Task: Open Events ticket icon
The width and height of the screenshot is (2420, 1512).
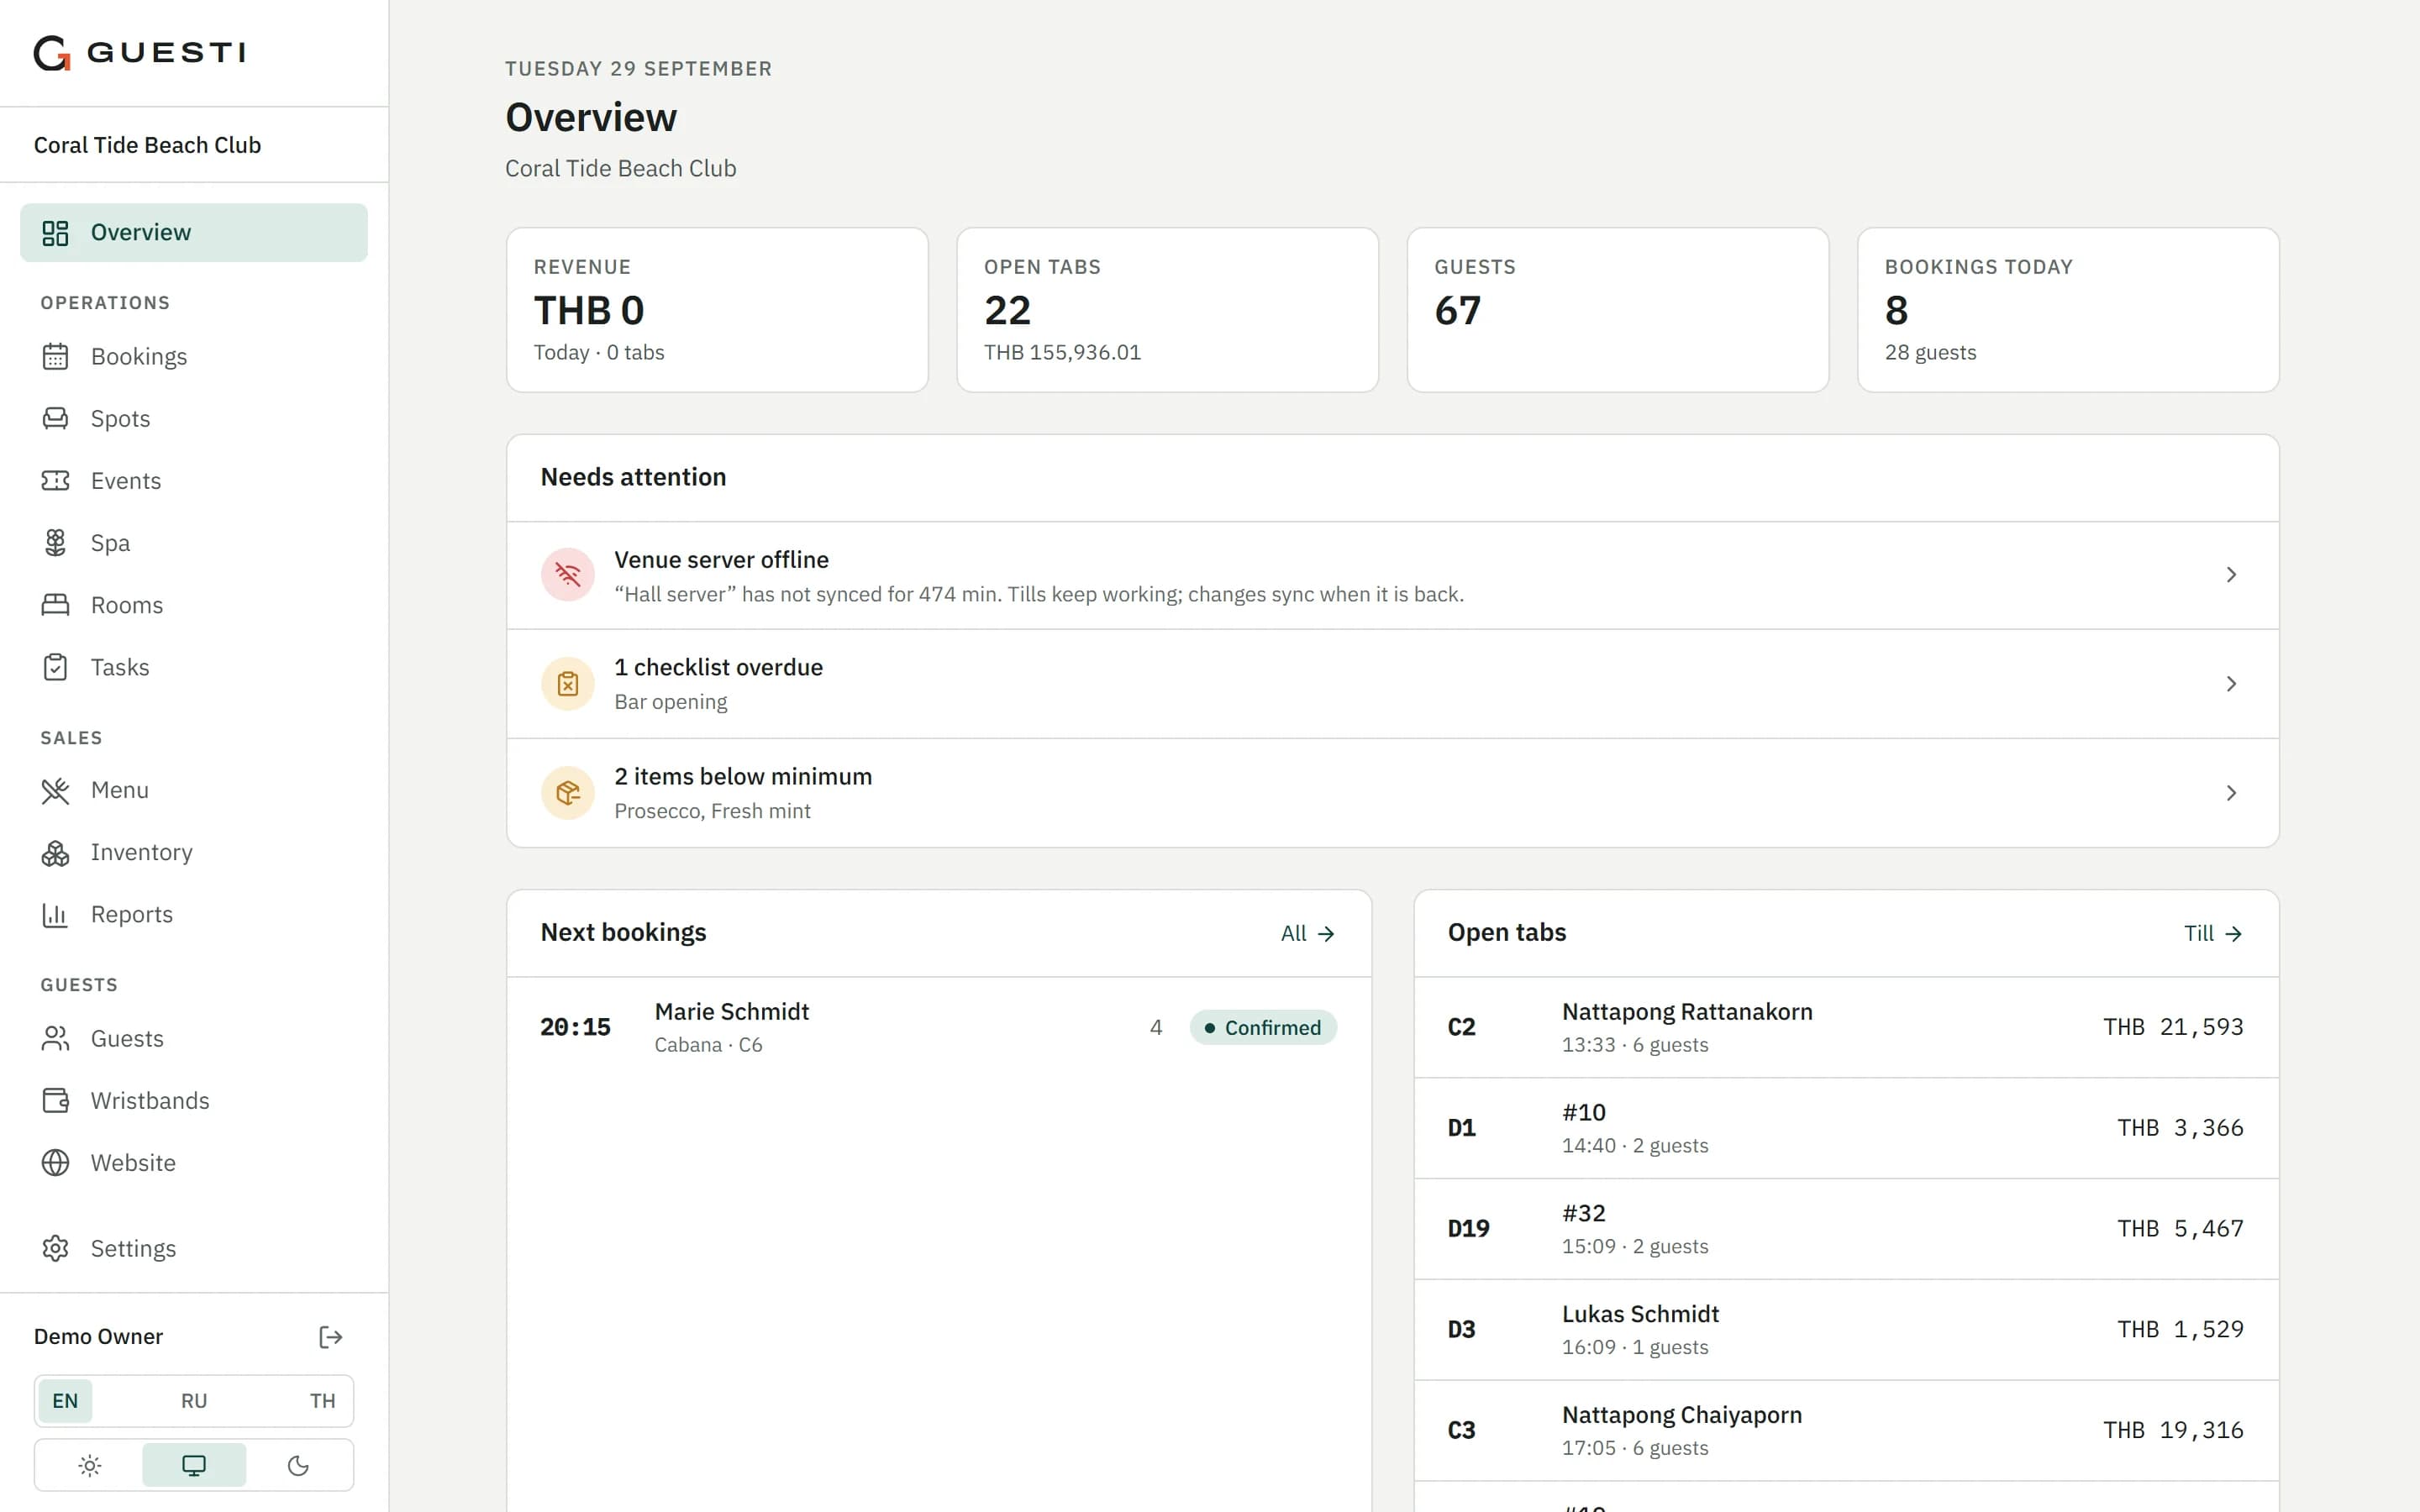Action: point(55,481)
